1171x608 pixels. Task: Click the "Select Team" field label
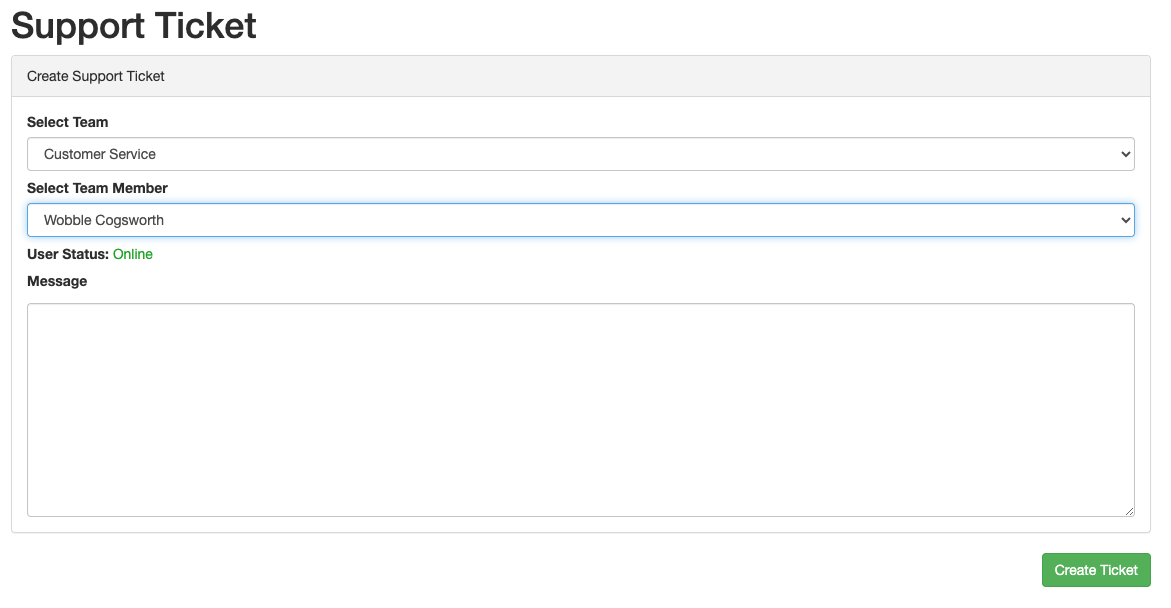[68, 122]
